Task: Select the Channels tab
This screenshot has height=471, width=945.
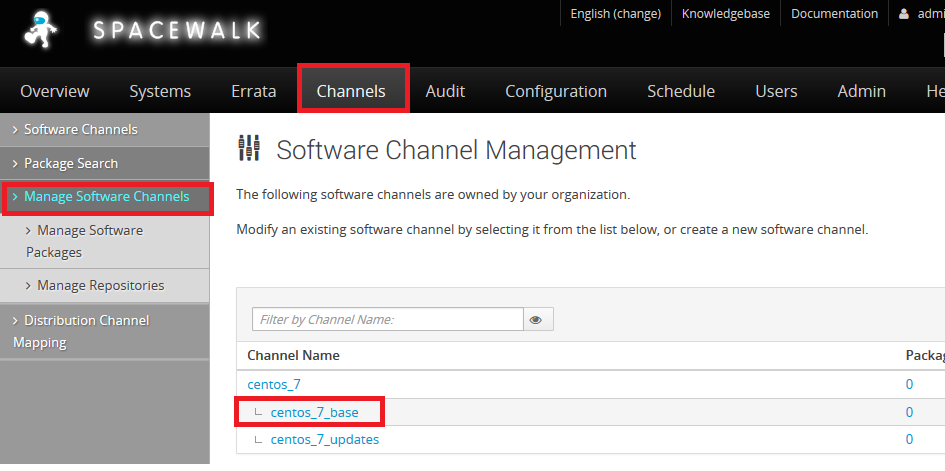Action: click(351, 91)
